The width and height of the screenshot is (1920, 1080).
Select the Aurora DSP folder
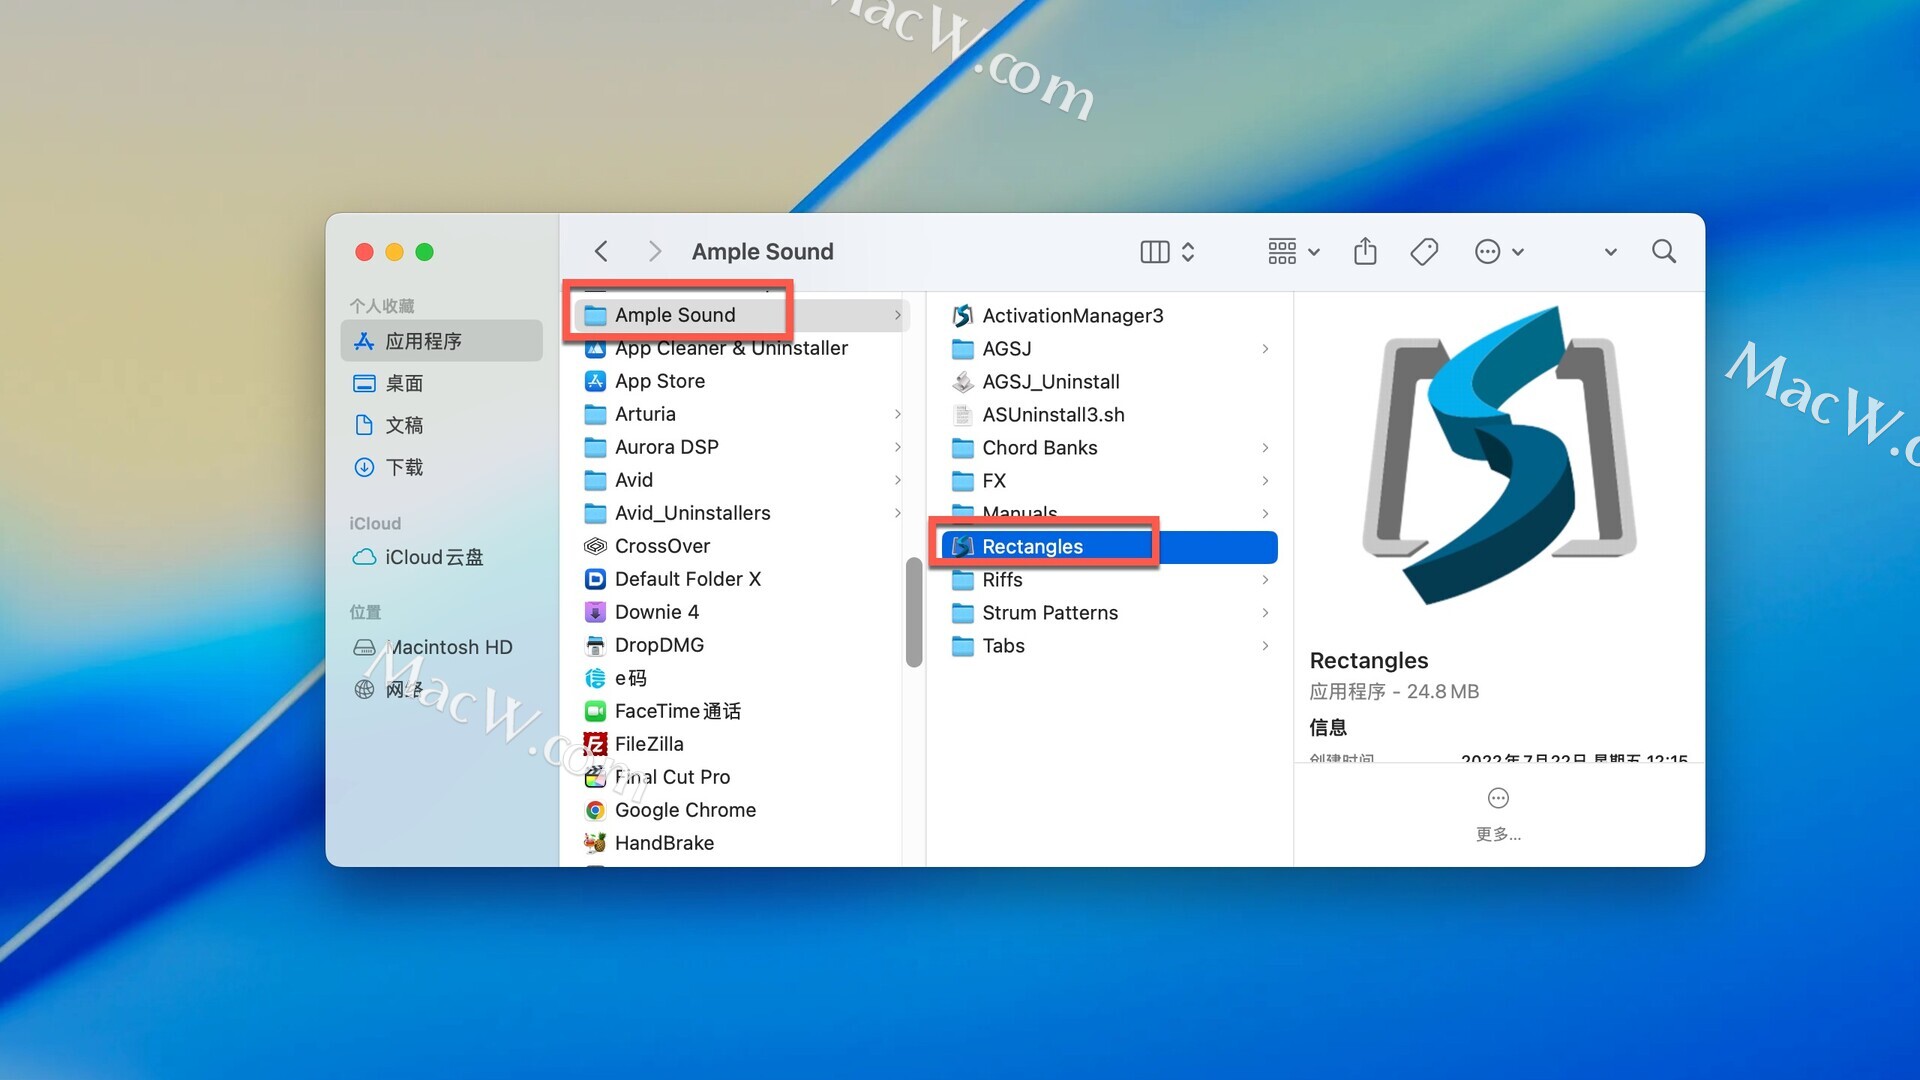pyautogui.click(x=741, y=447)
